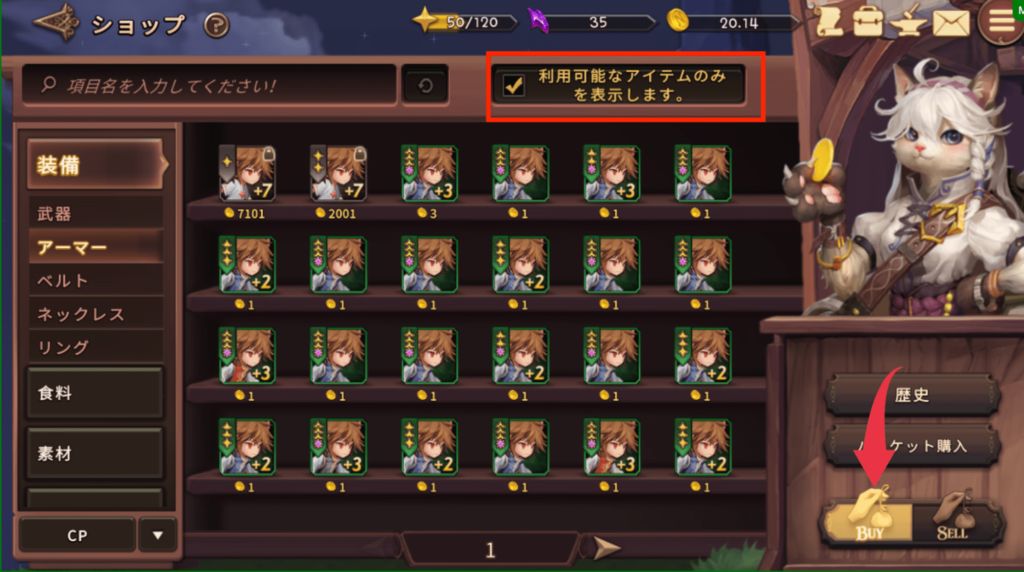Open the CP sort selector
Screen dimensions: 1024x572
[x=77, y=535]
